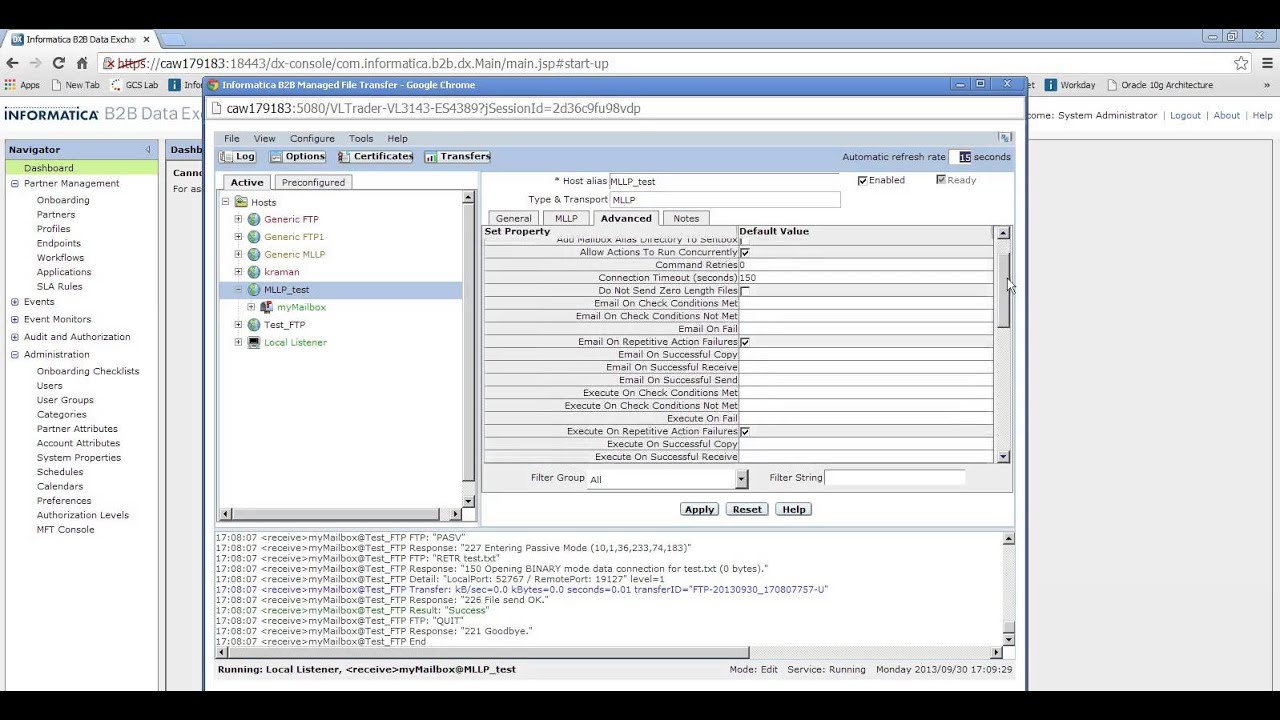Open Dashboard in the Navigator
The height and width of the screenshot is (720, 1280).
48,168
